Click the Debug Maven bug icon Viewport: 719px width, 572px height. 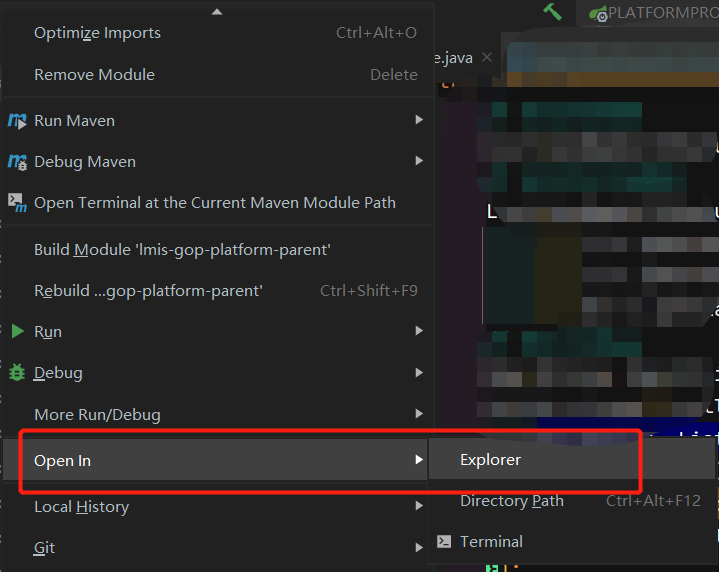point(17,162)
